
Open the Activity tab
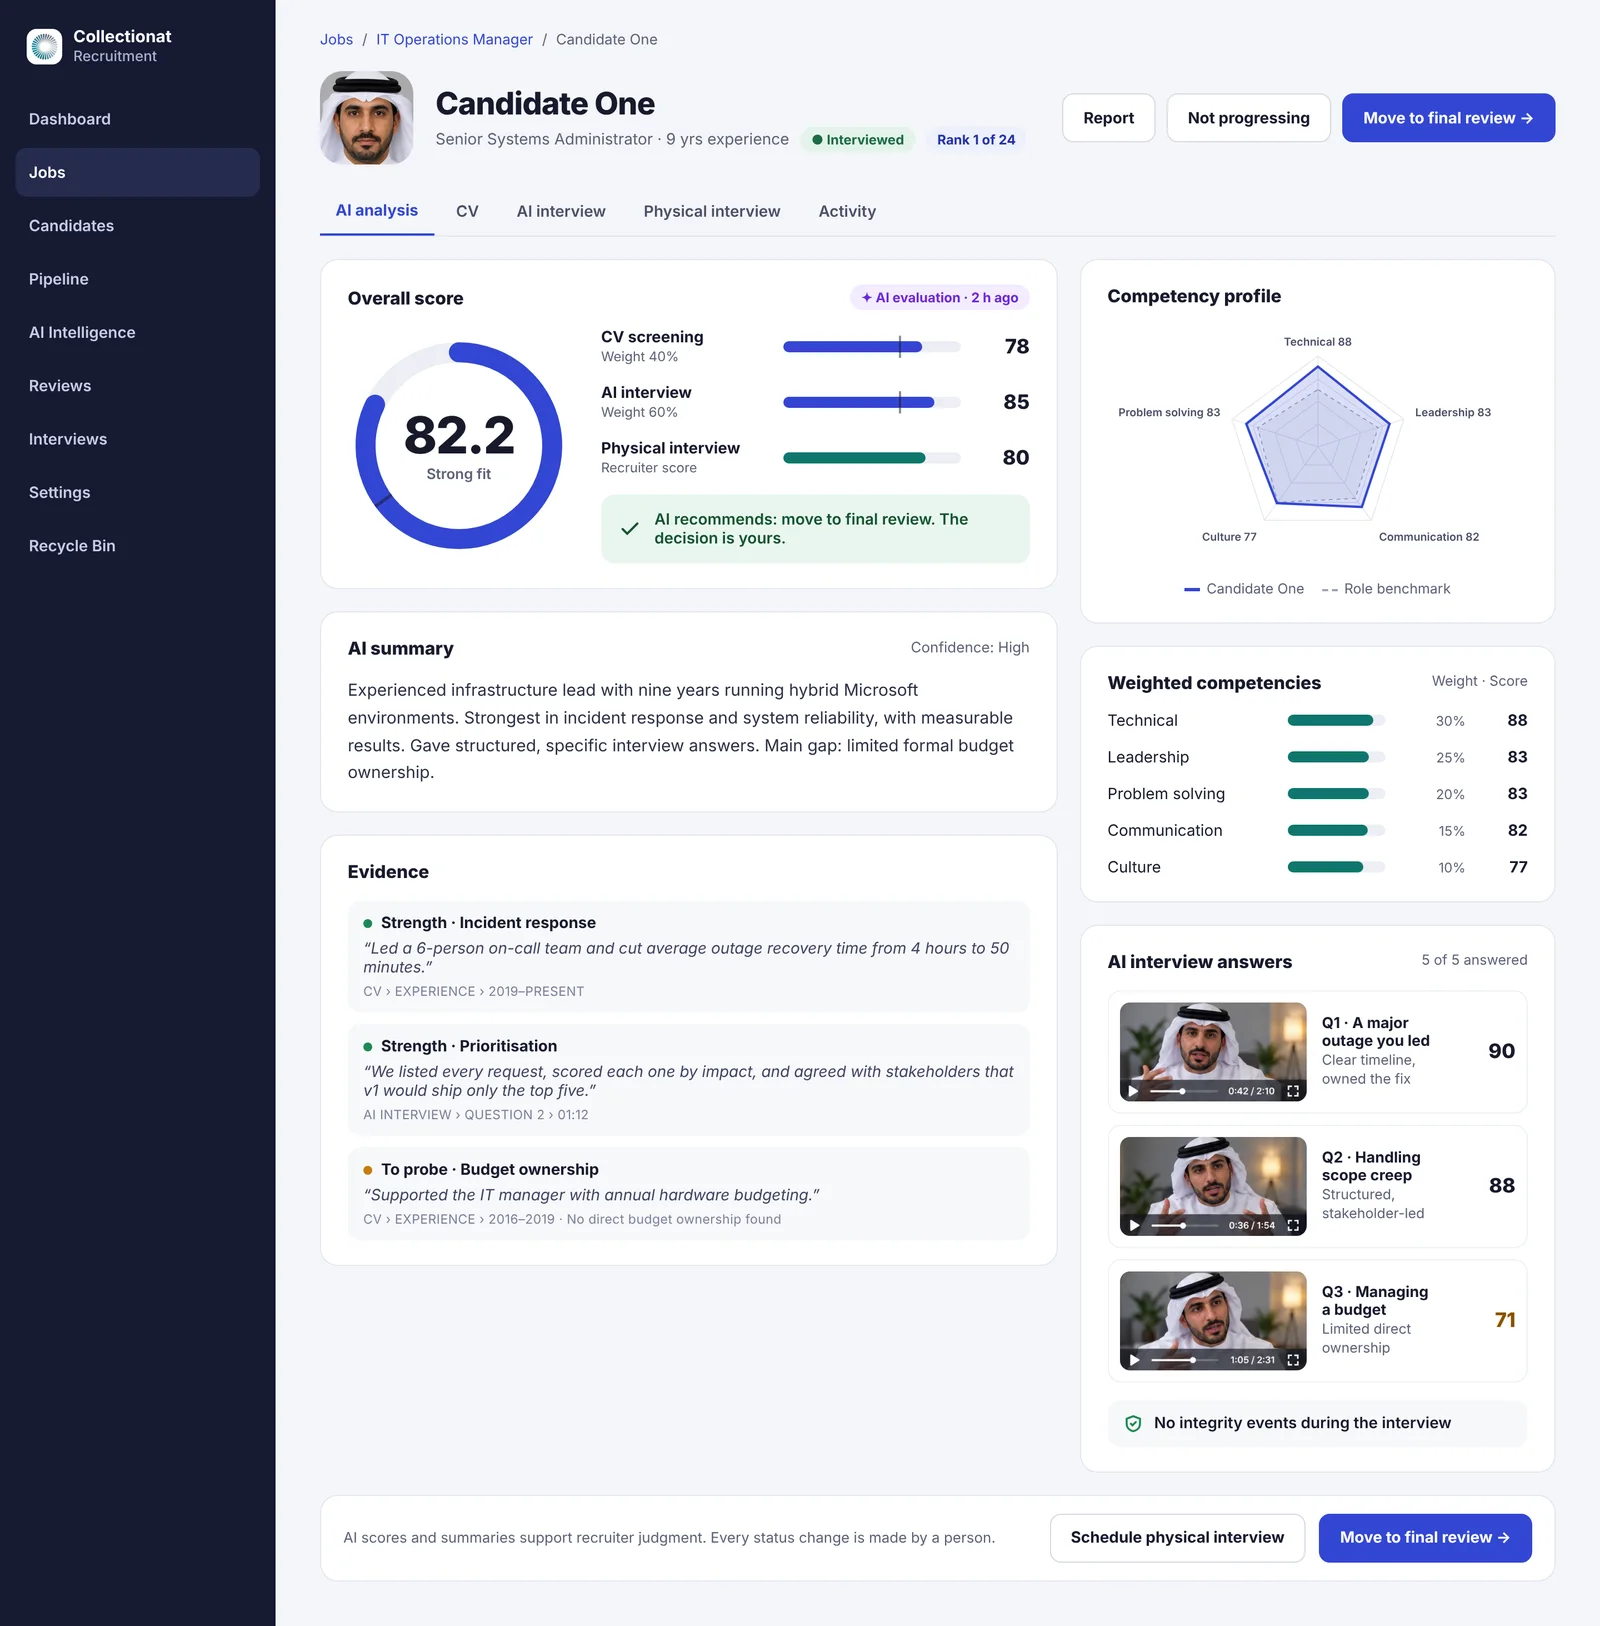(x=847, y=211)
